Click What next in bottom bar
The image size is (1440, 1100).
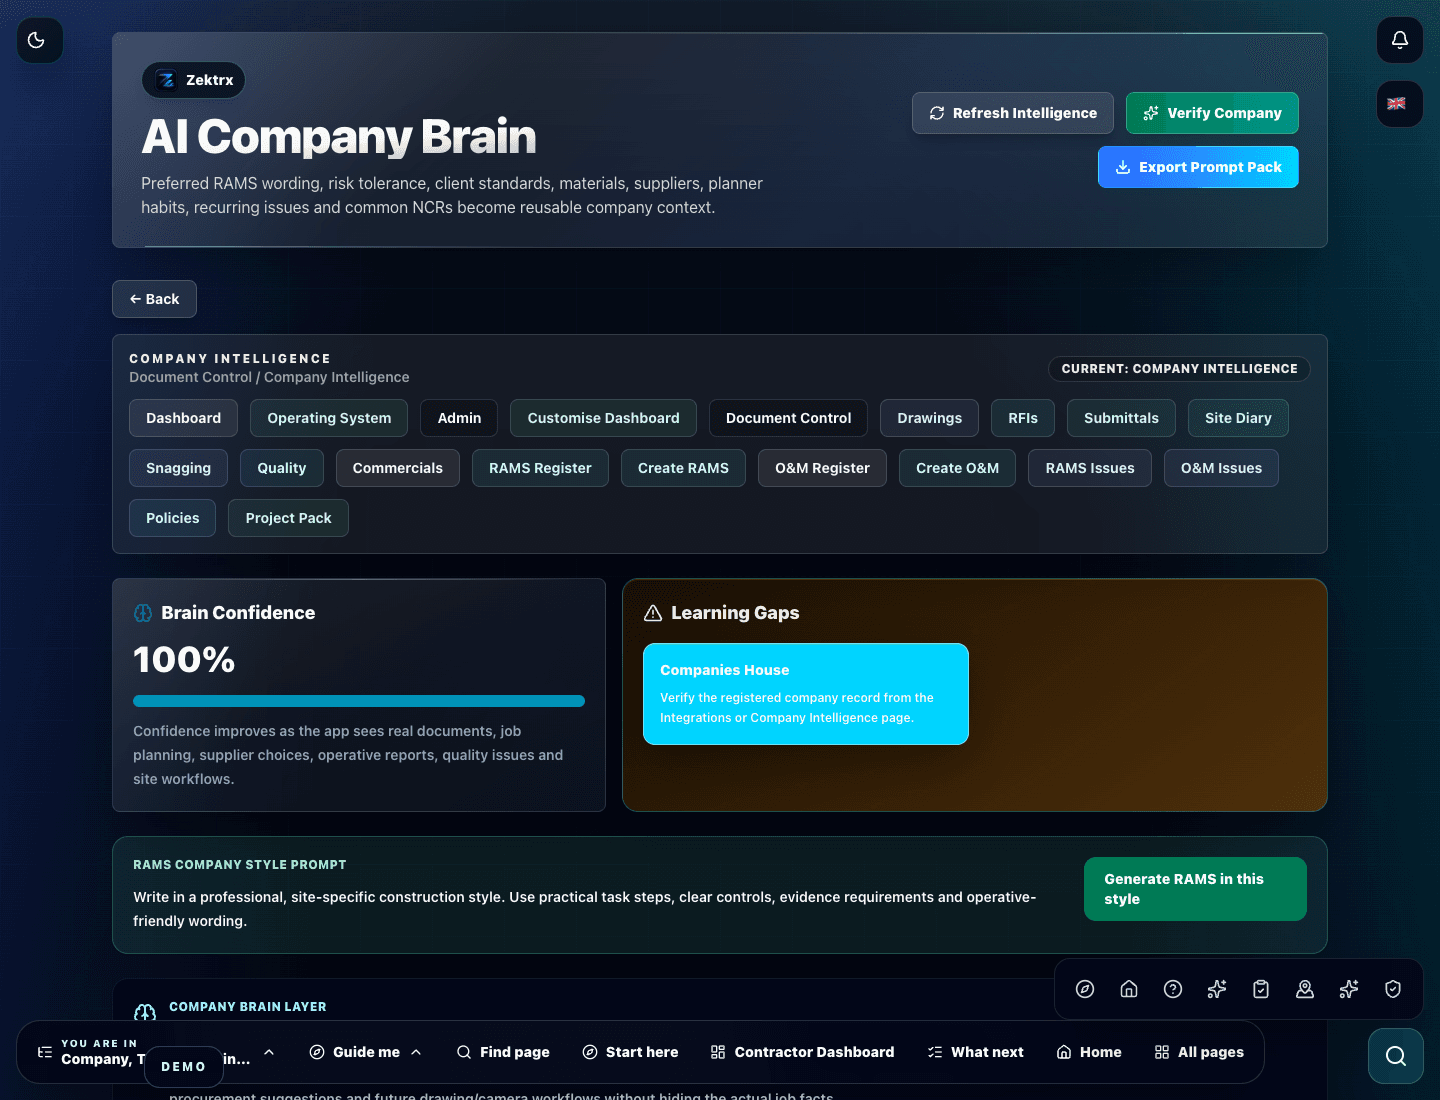pos(975,1052)
